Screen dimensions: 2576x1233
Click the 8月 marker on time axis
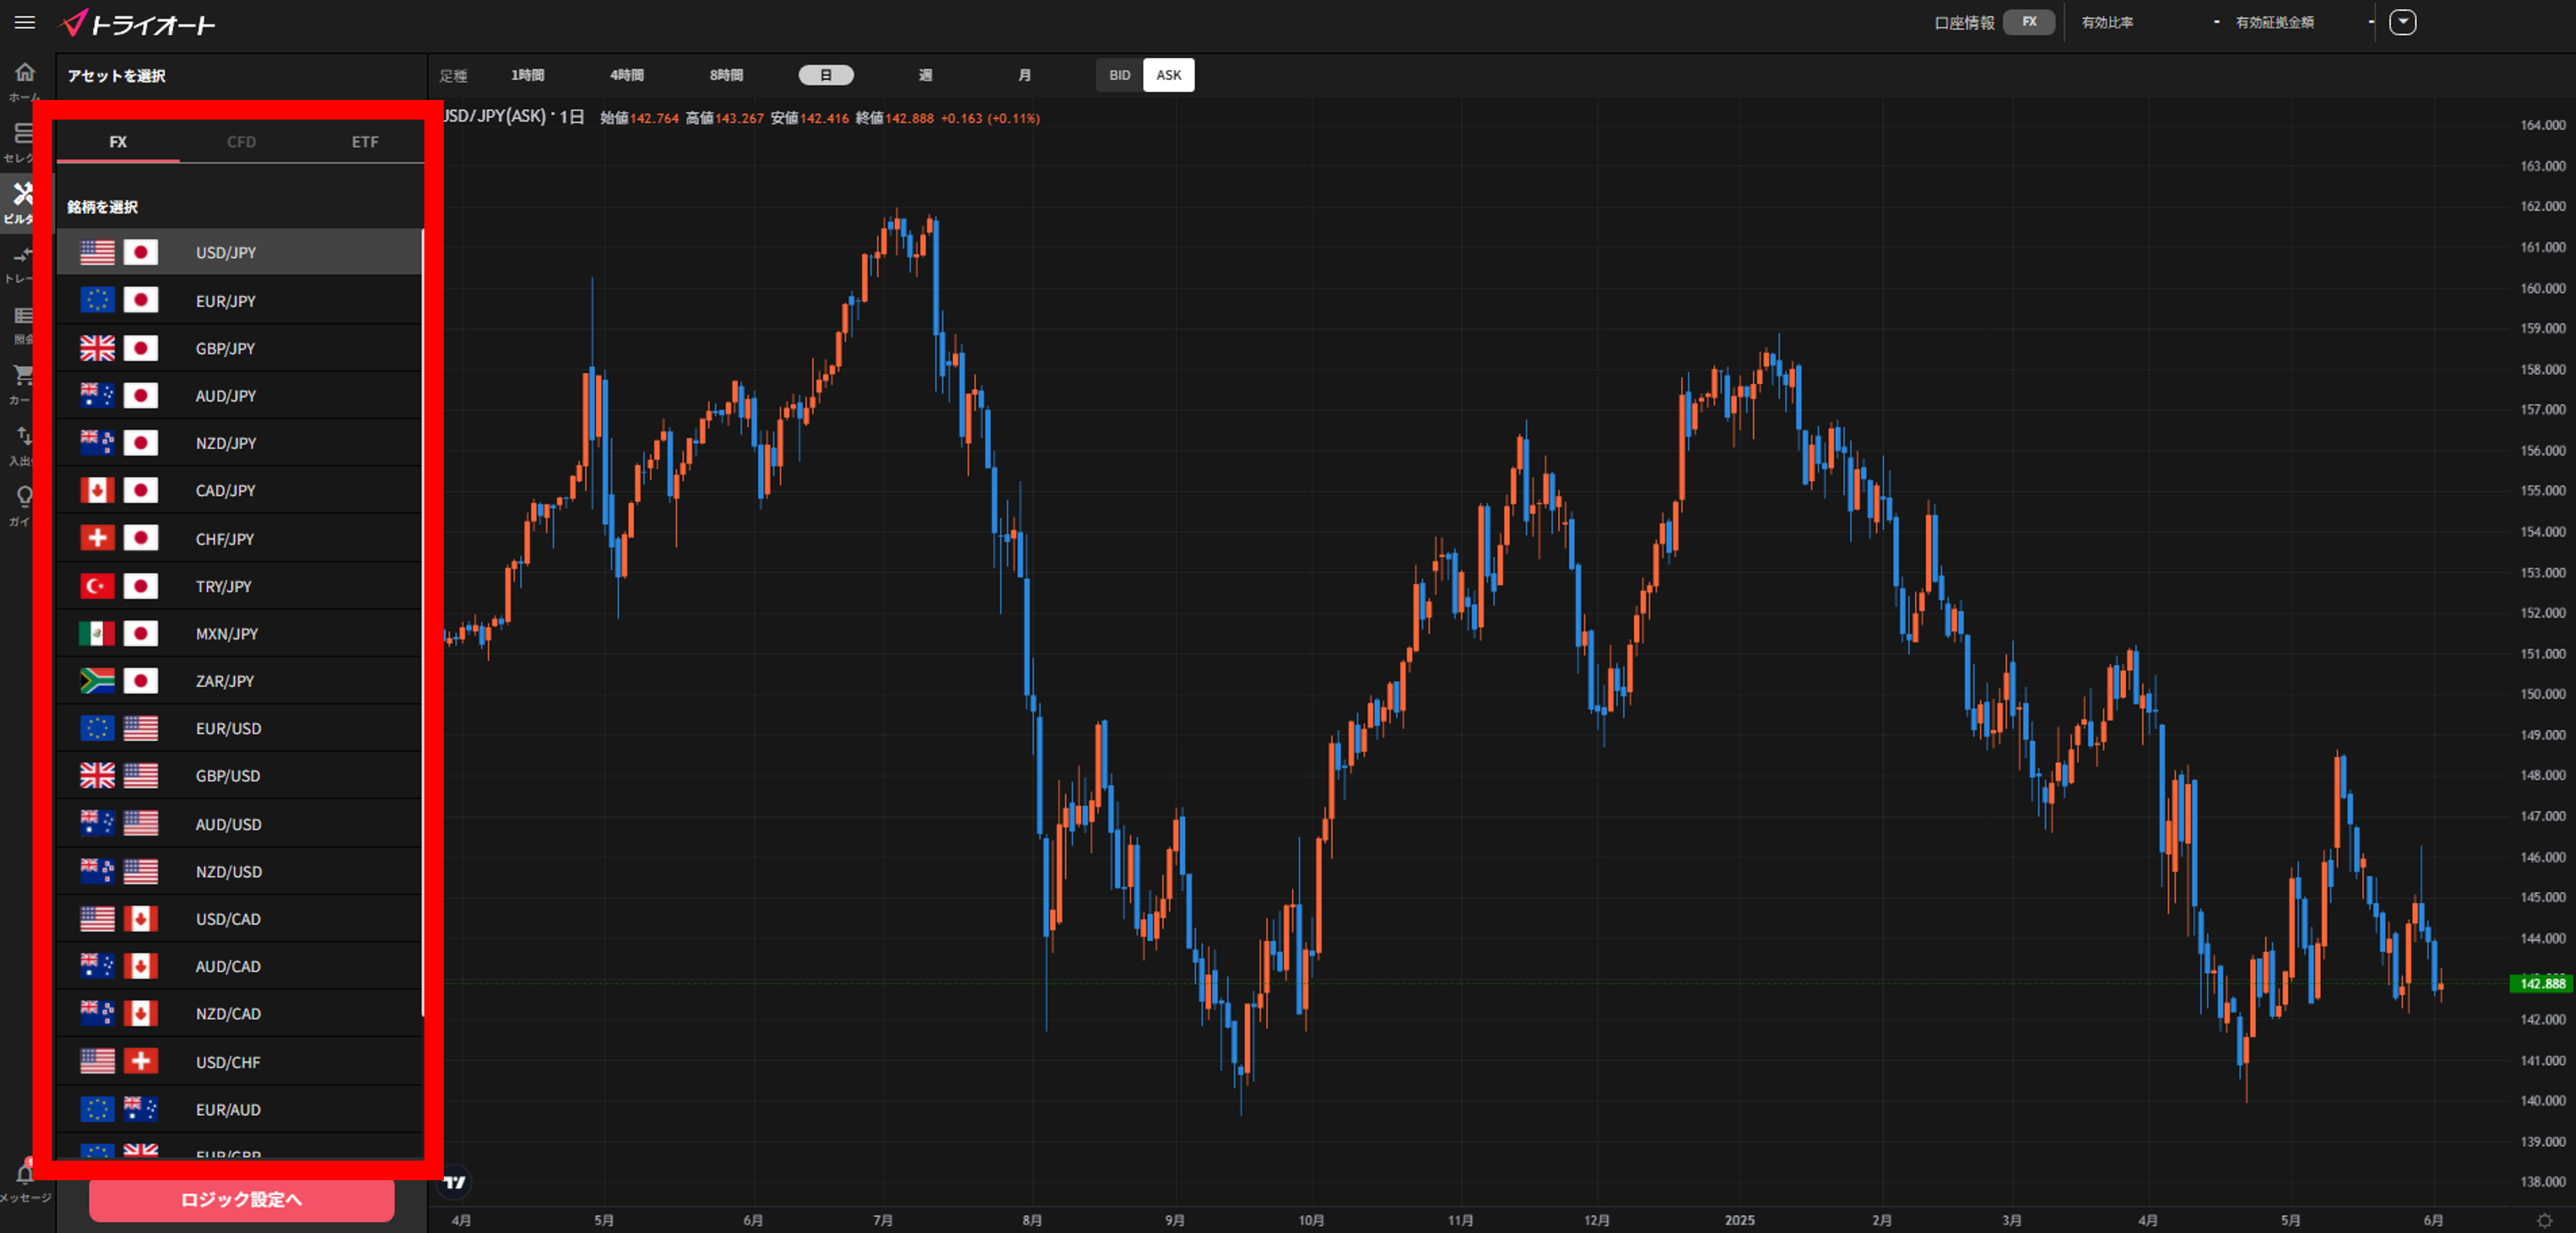pos(1032,1220)
